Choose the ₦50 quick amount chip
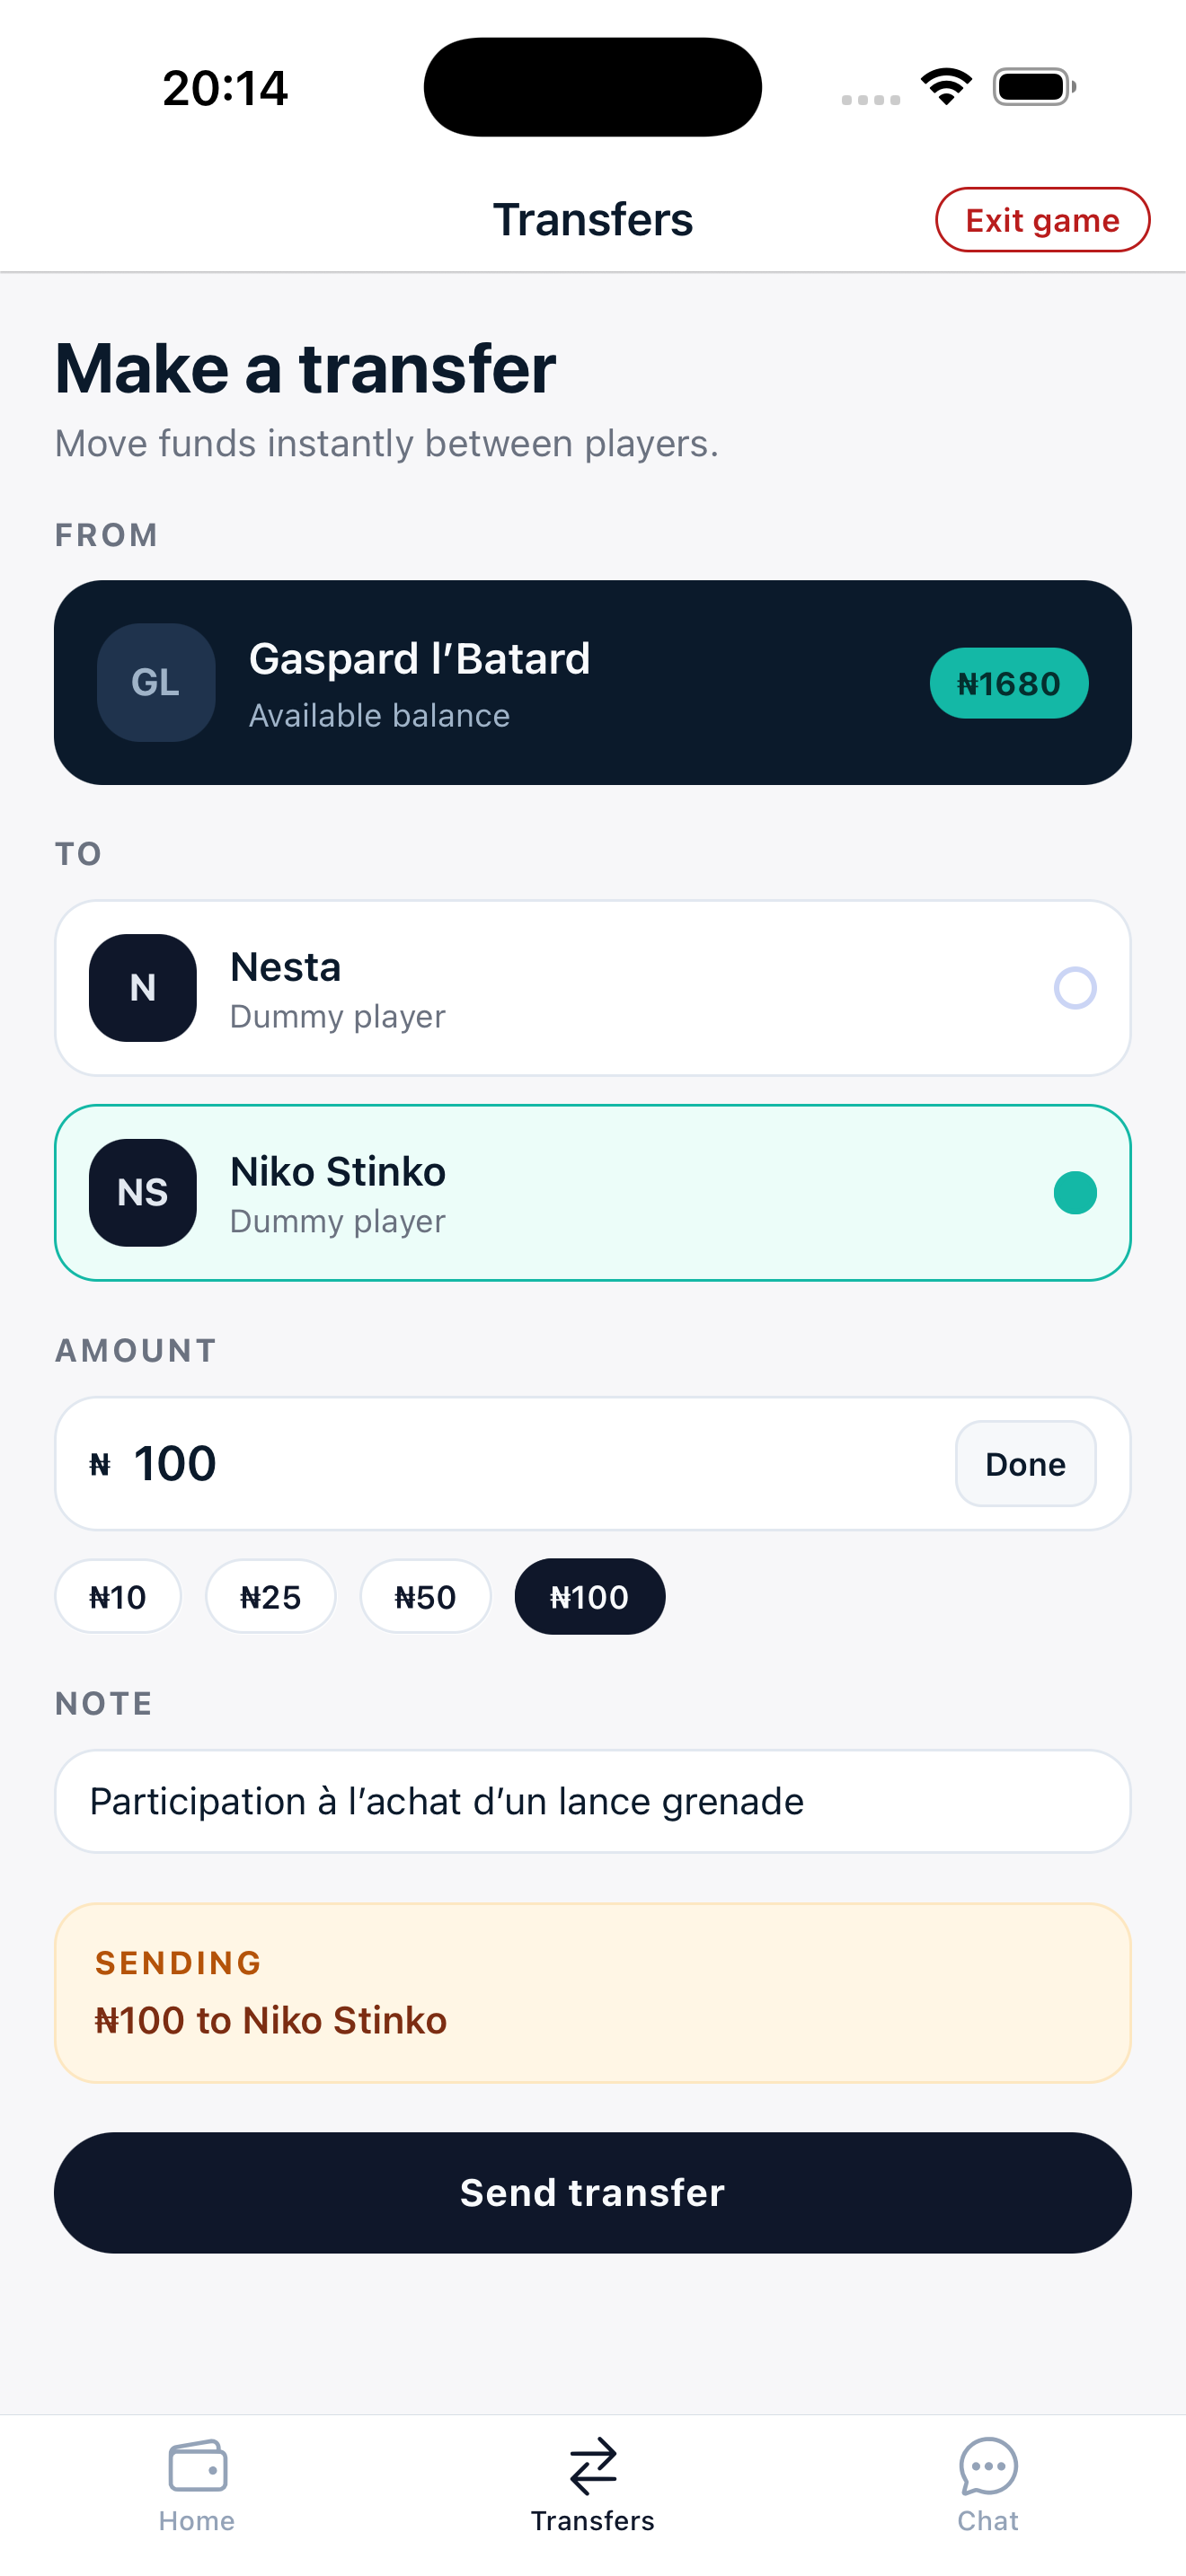This screenshot has width=1186, height=2576. coord(425,1597)
